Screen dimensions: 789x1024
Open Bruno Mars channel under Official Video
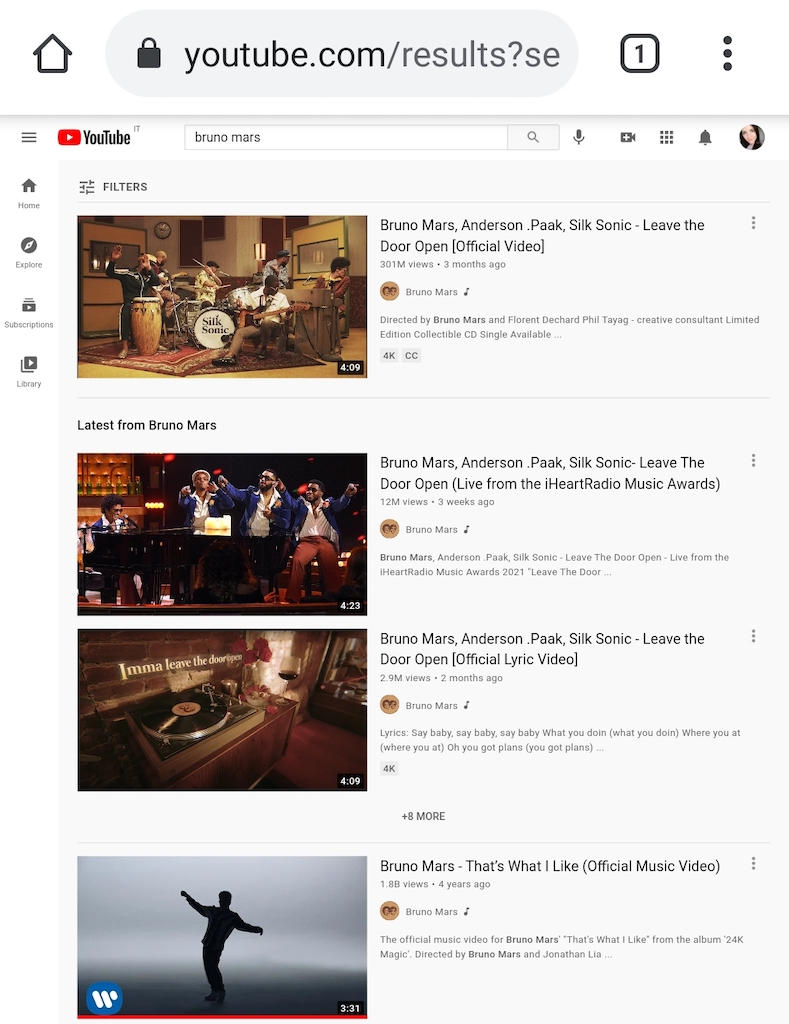click(x=431, y=292)
